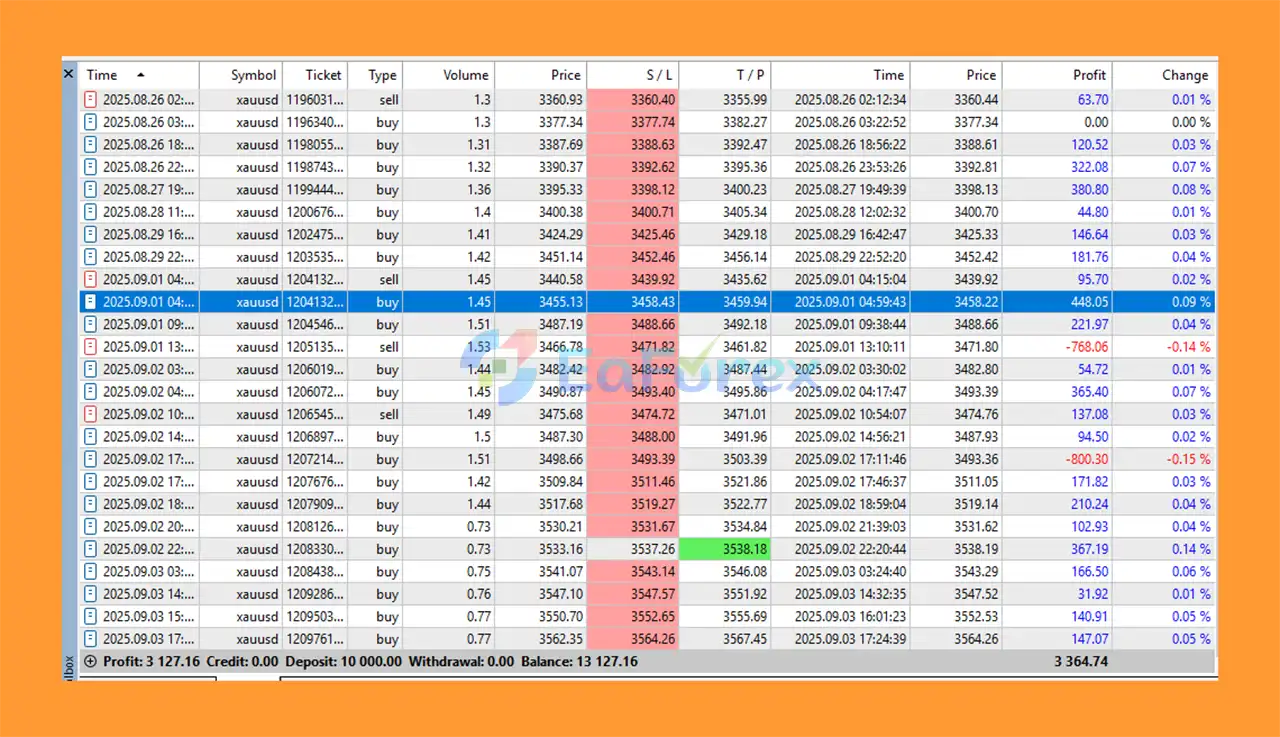Expand the account summary with the plus icon
Image resolution: width=1280 pixels, height=737 pixels.
coord(90,662)
